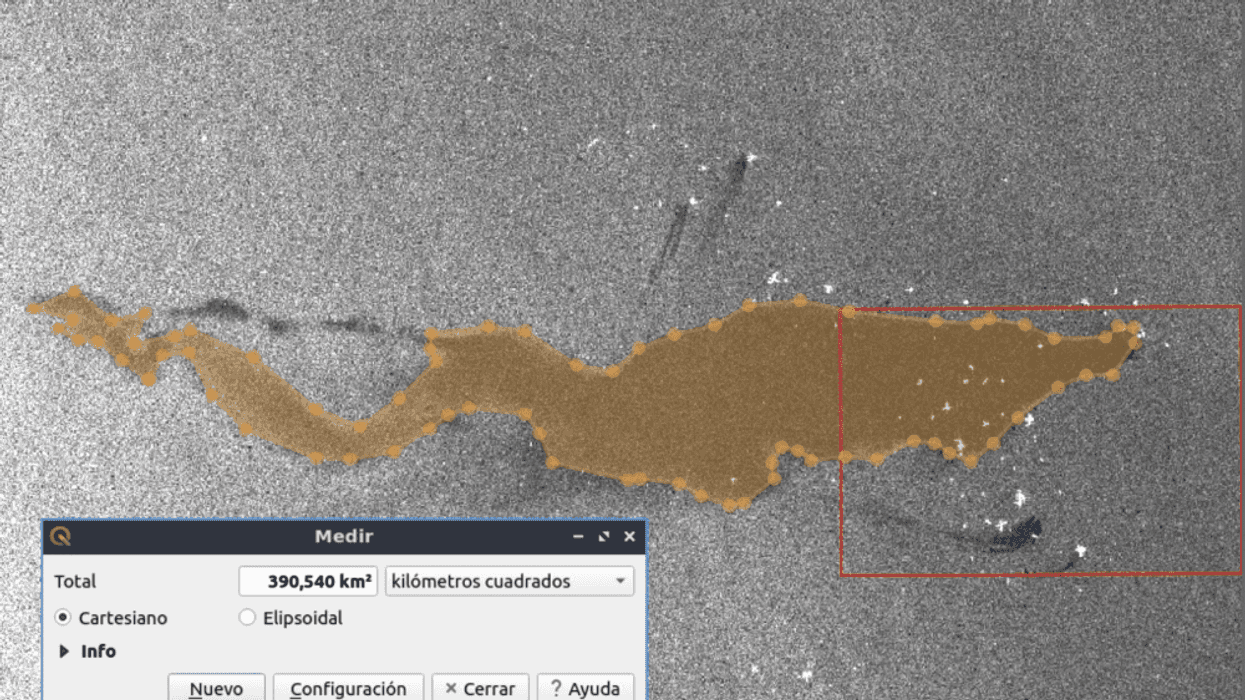The height and width of the screenshot is (700, 1245).
Task: Expand the Info section
Action: click(65, 651)
